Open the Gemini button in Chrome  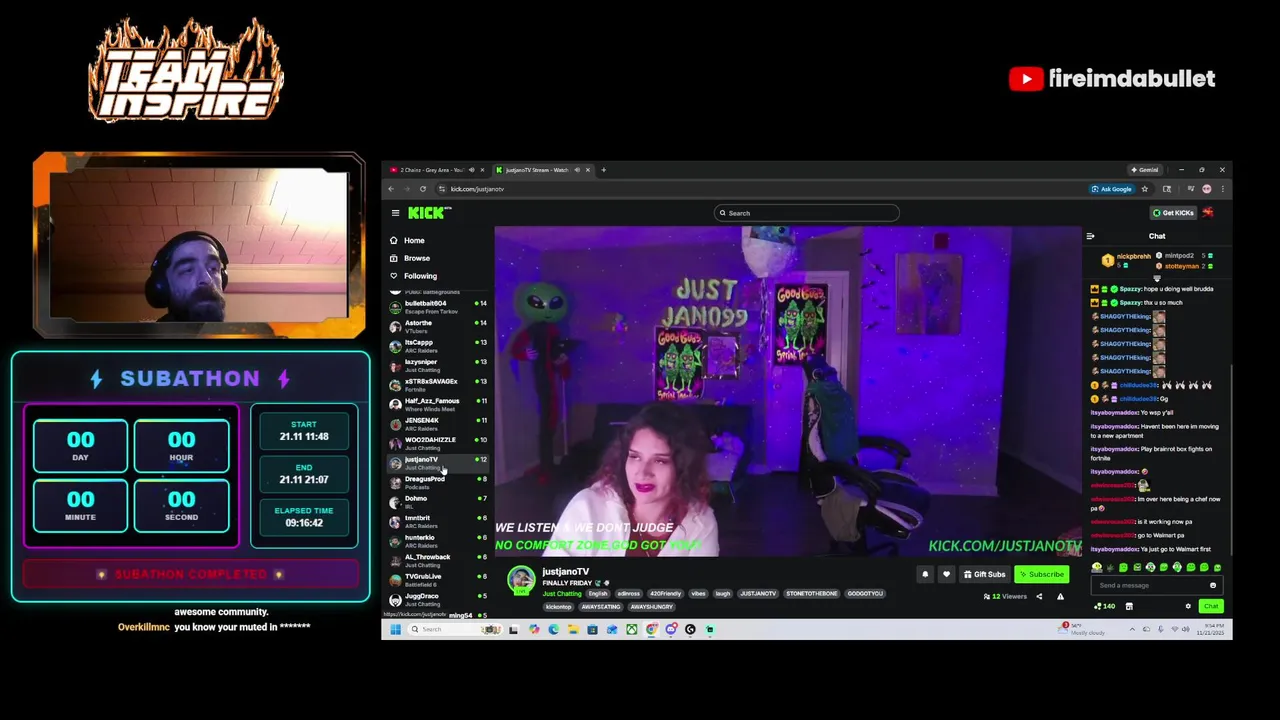1144,170
